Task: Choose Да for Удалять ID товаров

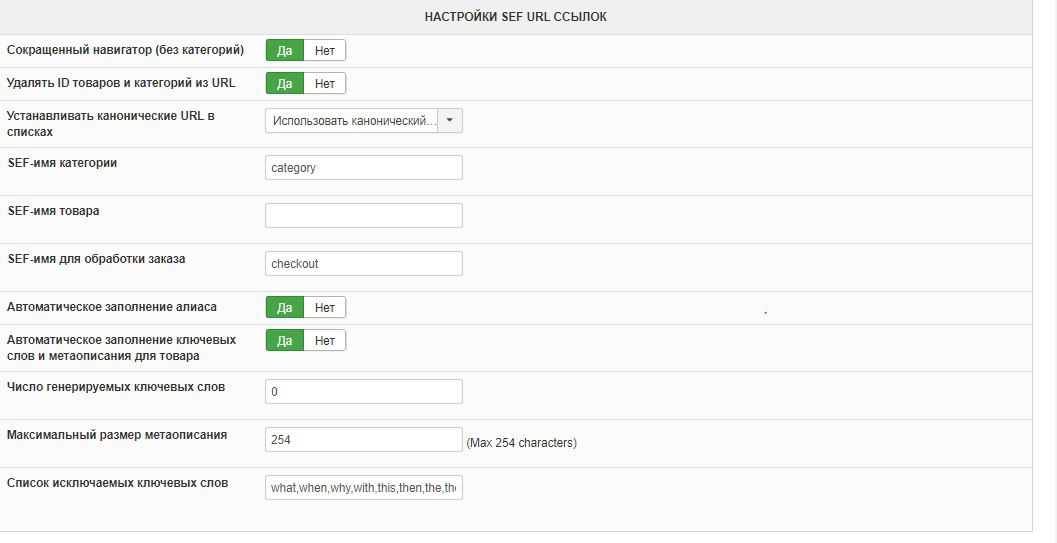Action: 284,83
